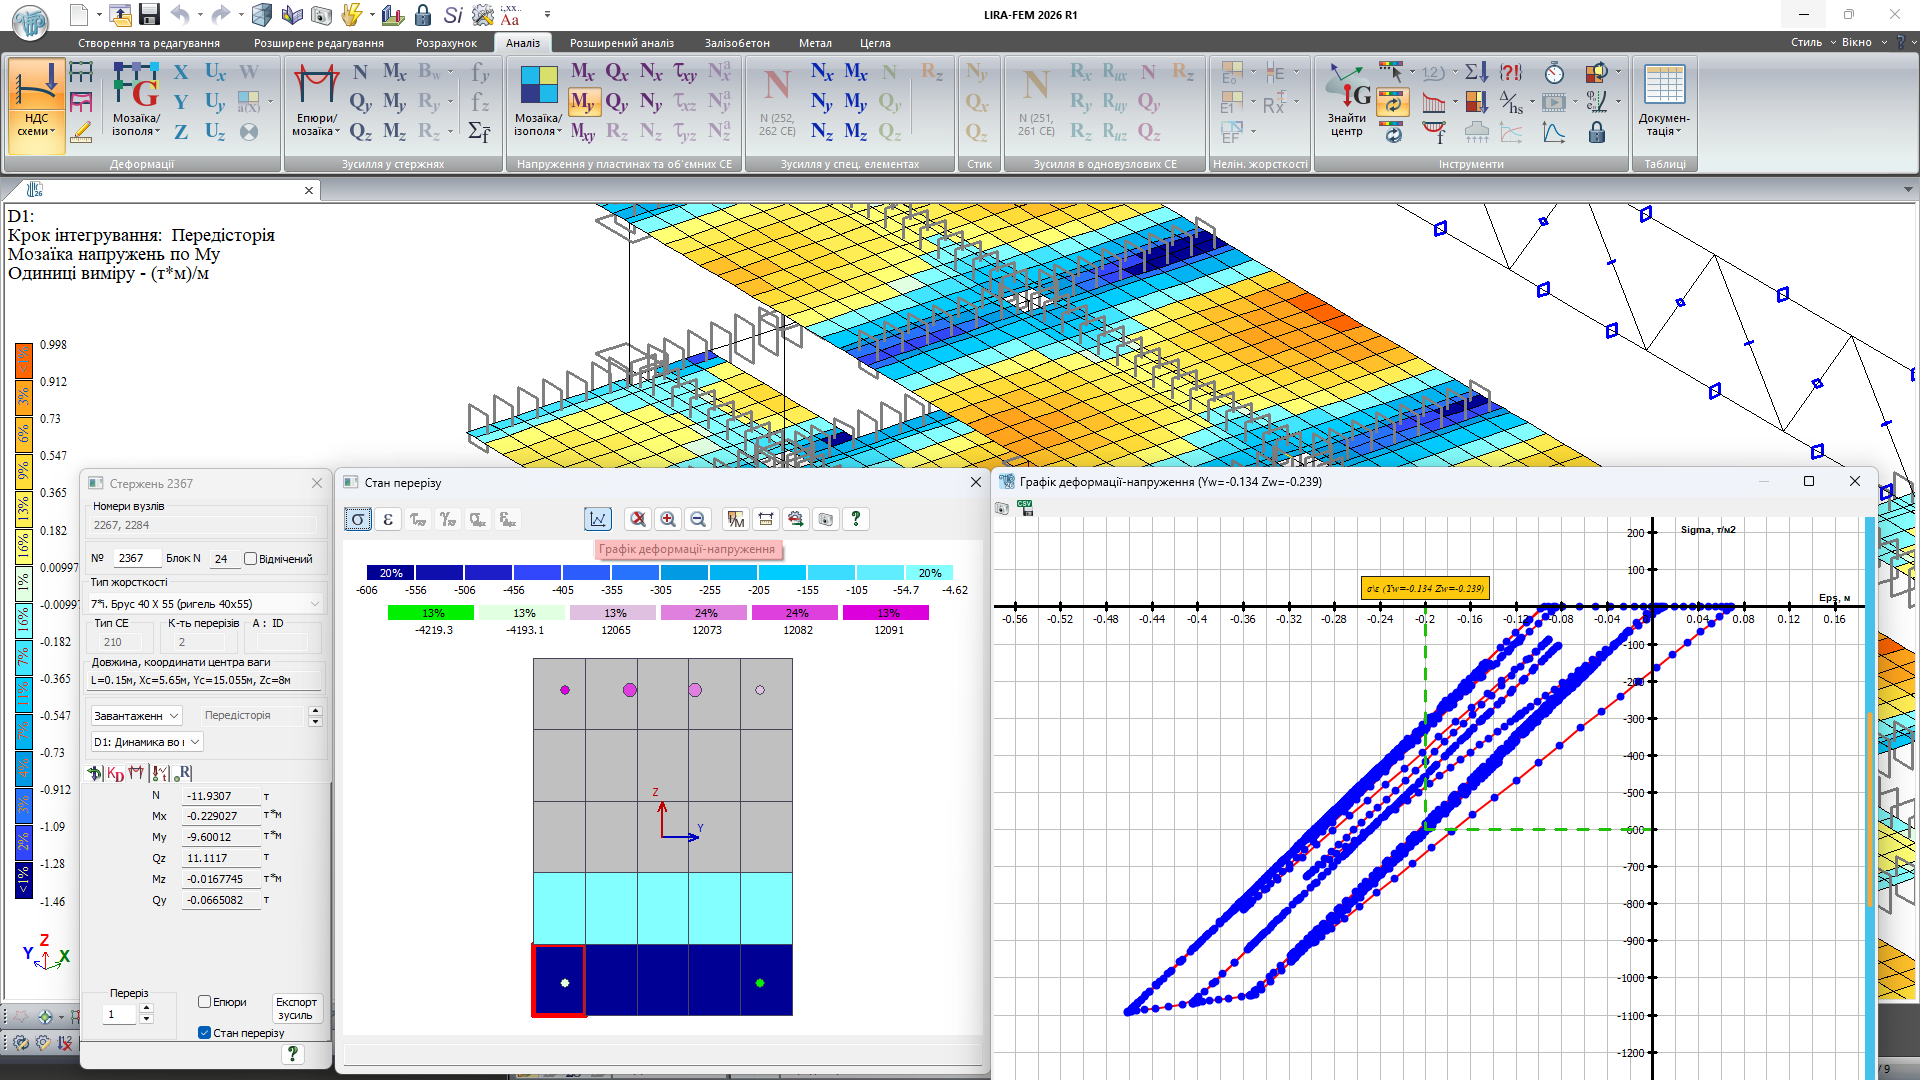1920x1080 pixels.
Task: Switch to epsilon strain display icon
Action: coord(388,519)
